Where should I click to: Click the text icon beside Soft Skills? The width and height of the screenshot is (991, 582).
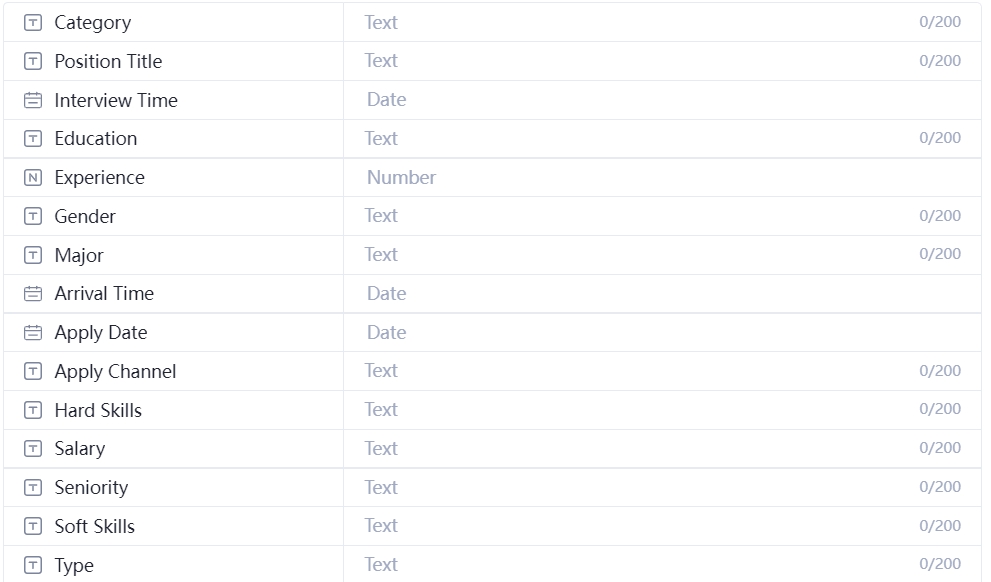33,526
